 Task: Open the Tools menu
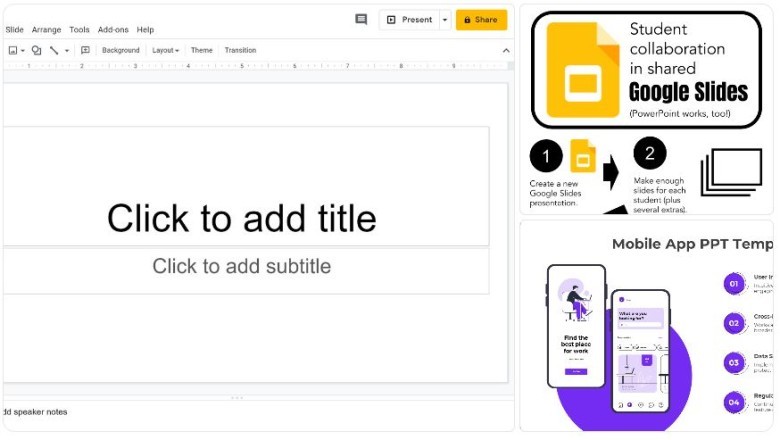tap(79, 30)
